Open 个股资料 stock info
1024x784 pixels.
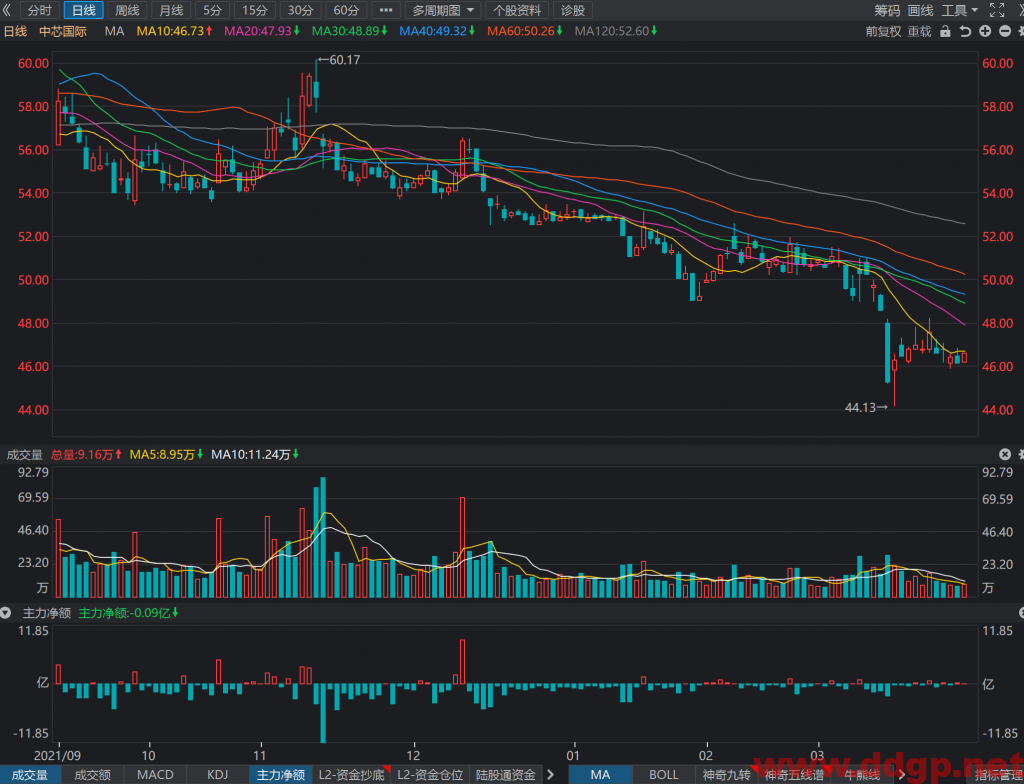coord(517,10)
